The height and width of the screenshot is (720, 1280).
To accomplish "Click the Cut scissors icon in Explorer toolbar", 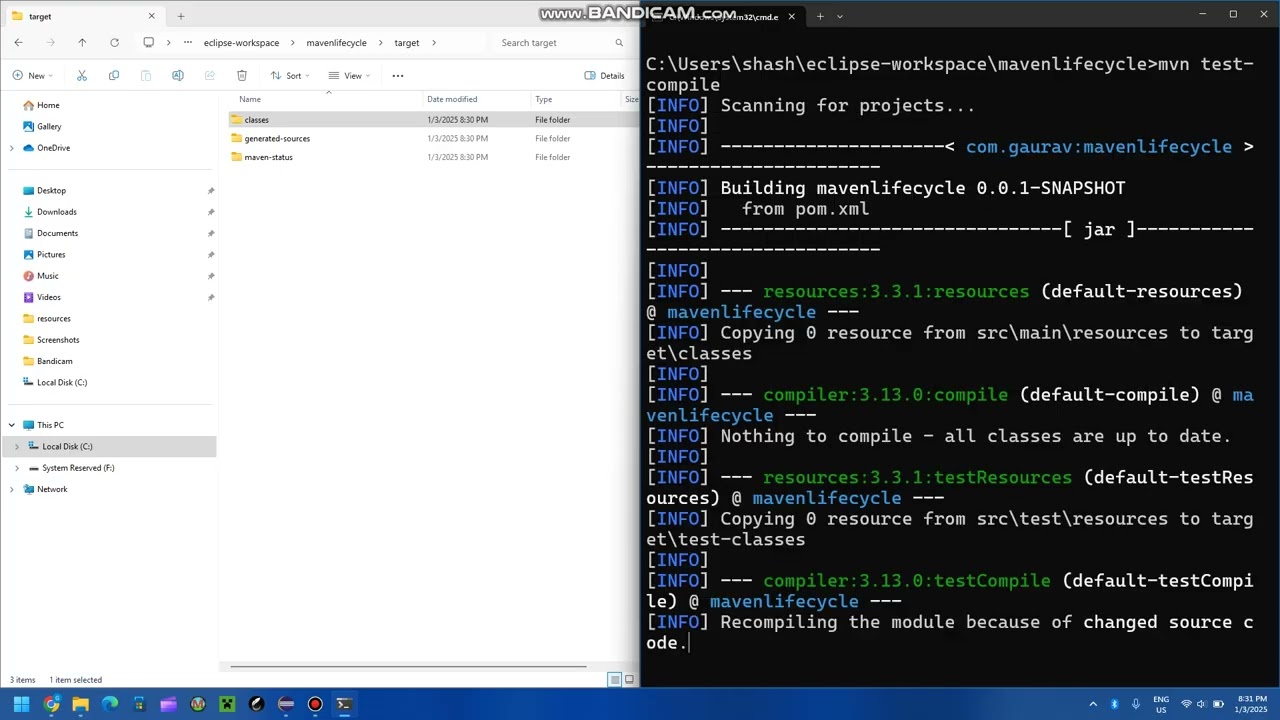I will click(82, 76).
